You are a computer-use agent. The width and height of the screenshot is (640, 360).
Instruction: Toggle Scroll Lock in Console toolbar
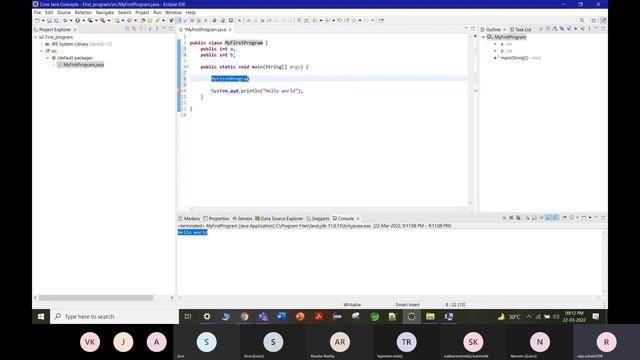[x=534, y=218]
